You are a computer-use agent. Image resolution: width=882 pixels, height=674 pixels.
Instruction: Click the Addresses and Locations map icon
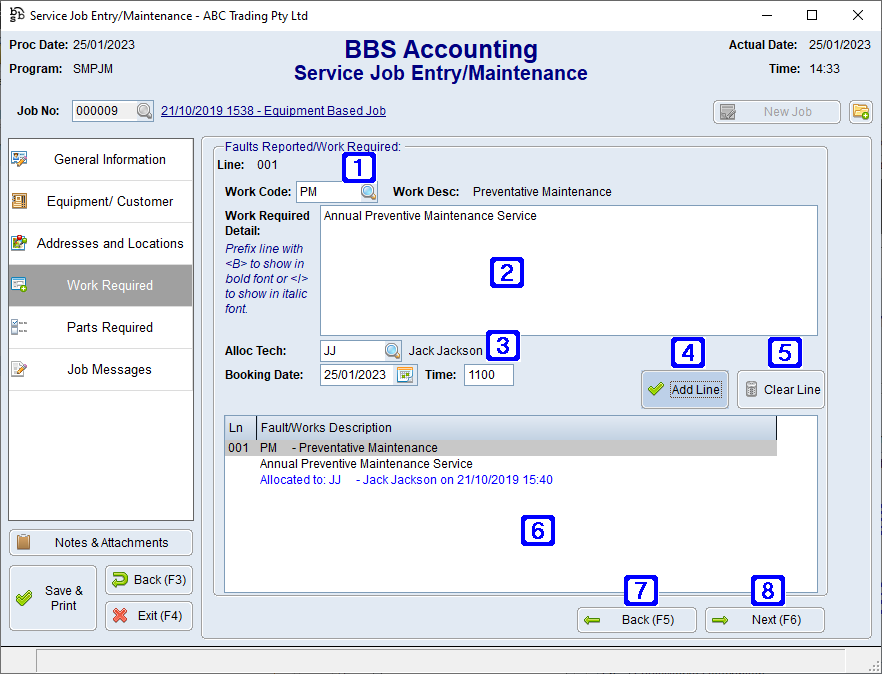coord(18,243)
